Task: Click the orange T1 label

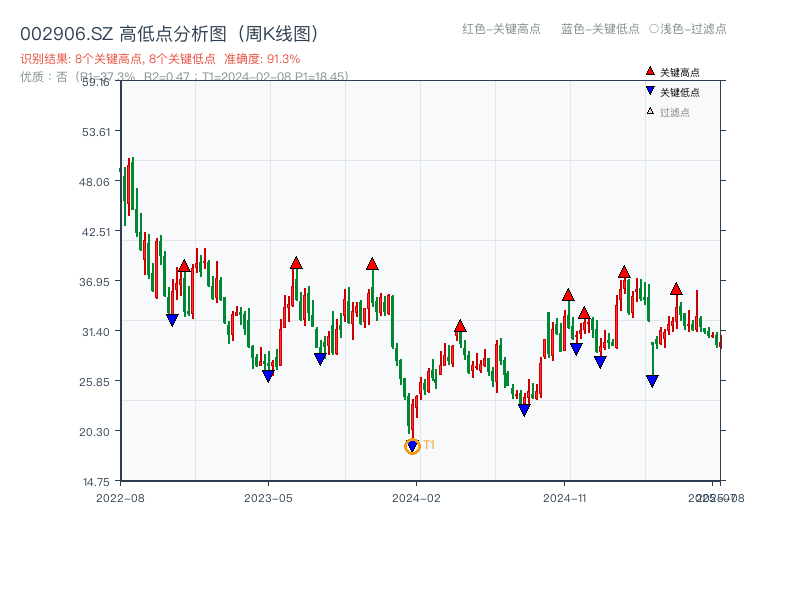Action: point(429,445)
